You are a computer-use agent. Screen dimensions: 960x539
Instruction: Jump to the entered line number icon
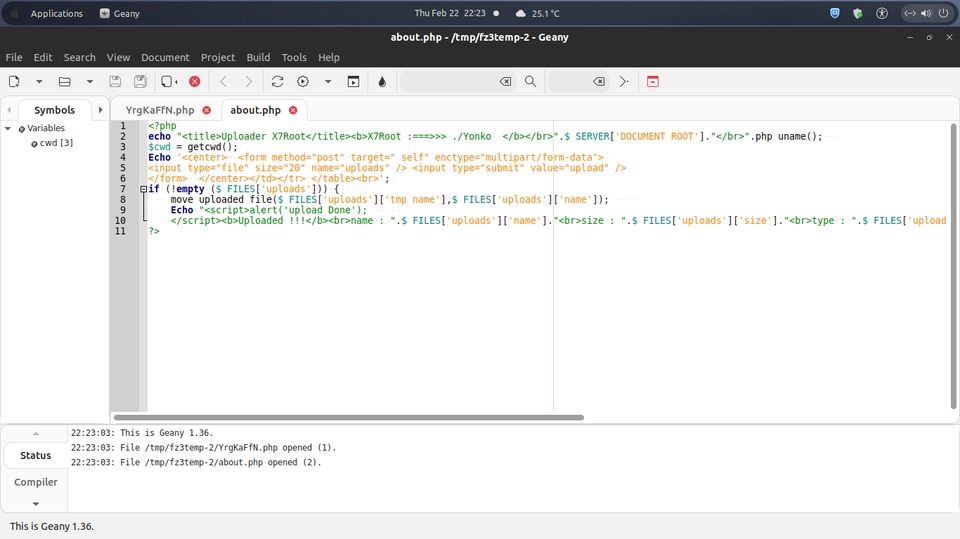(x=623, y=81)
